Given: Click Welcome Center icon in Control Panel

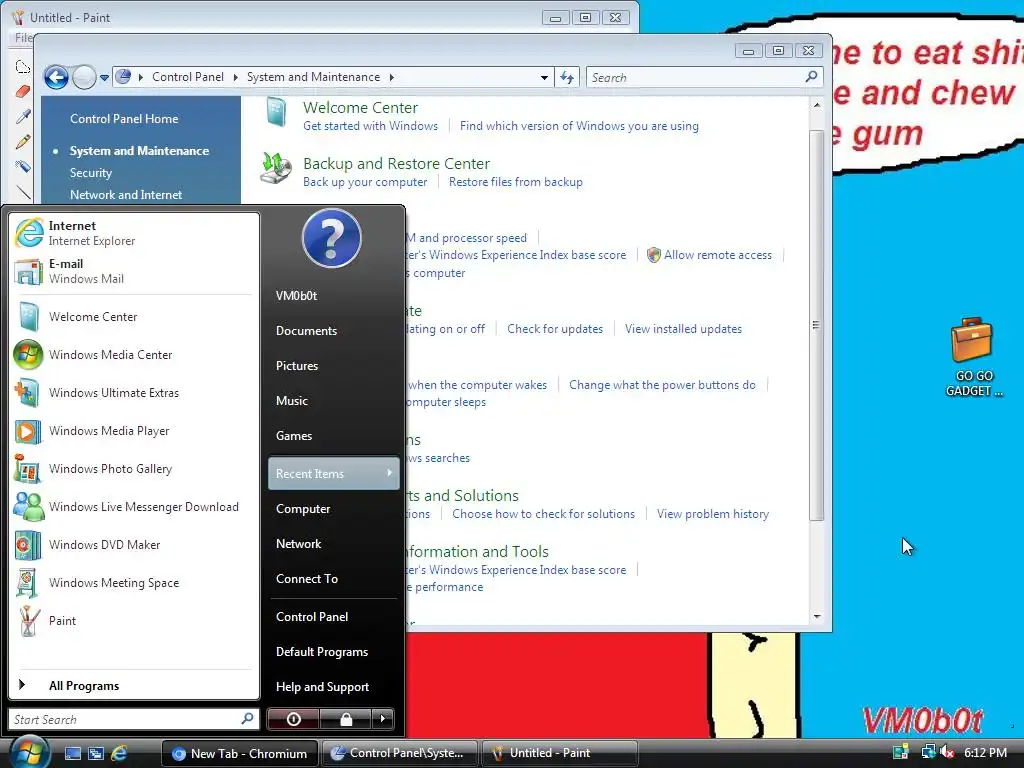Looking at the screenshot, I should coord(276,113).
